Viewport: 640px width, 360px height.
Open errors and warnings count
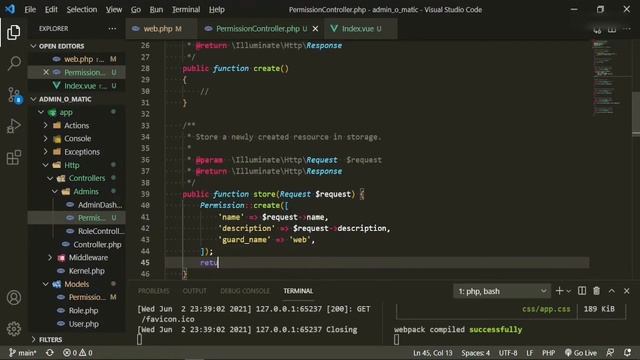click(78, 353)
